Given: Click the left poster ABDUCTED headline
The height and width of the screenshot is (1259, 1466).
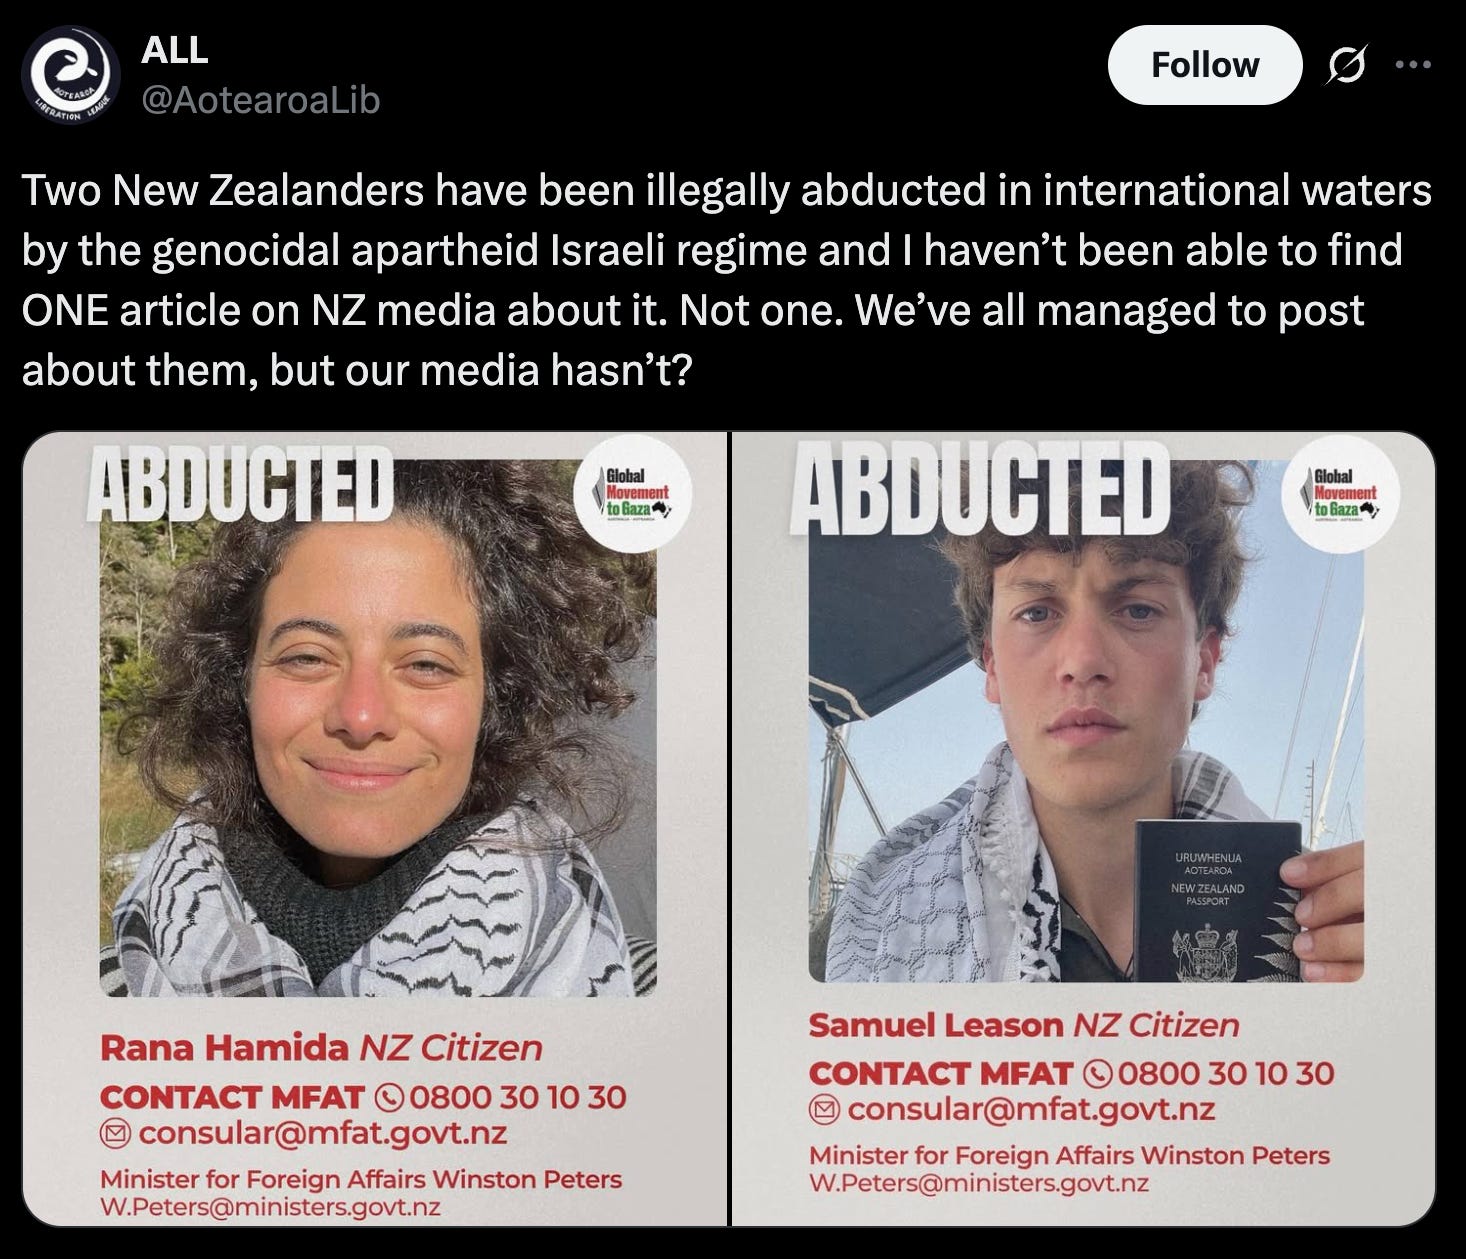Looking at the screenshot, I should pos(238,484).
